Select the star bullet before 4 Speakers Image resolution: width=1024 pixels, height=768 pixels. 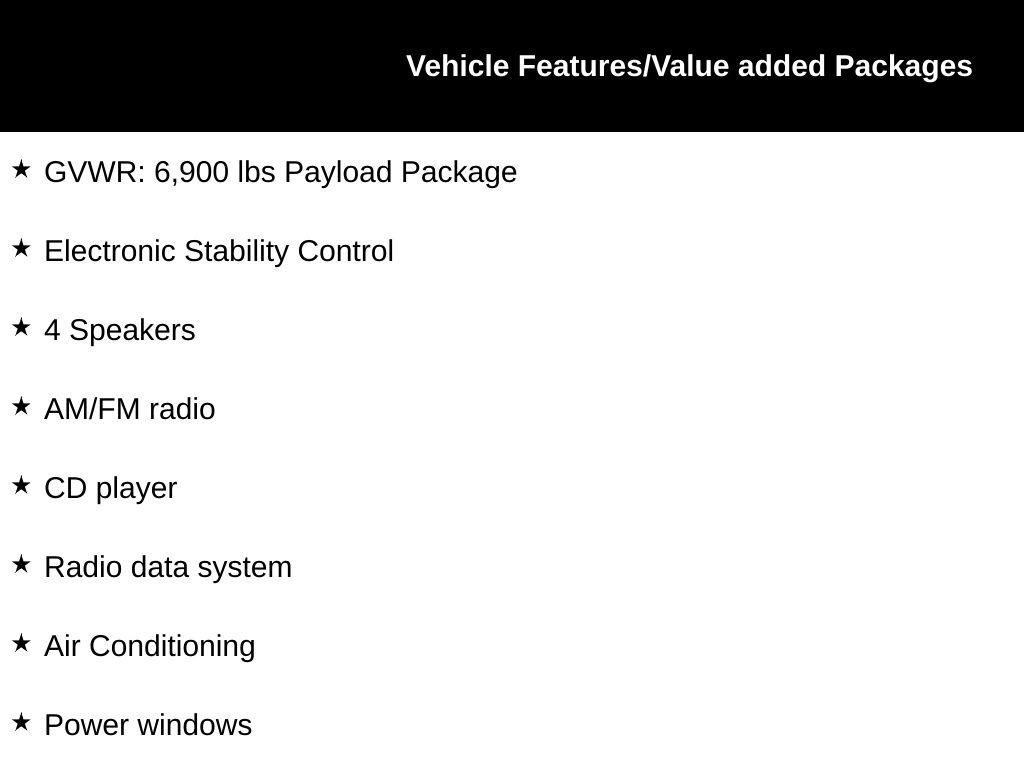point(21,327)
